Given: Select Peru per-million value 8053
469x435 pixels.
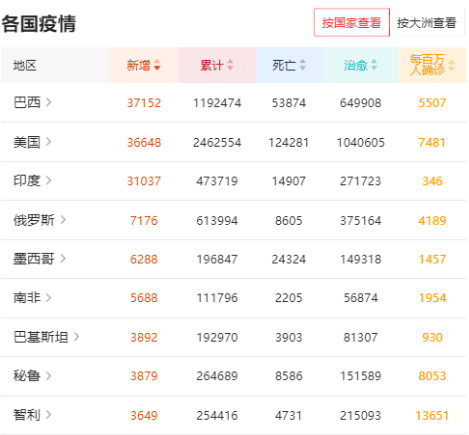Looking at the screenshot, I should click(x=432, y=376).
